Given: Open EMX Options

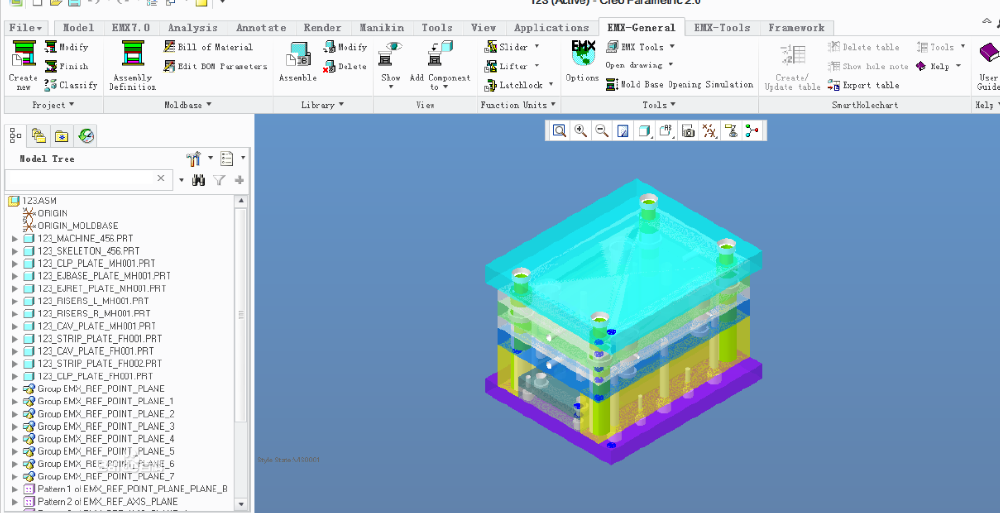Looking at the screenshot, I should coord(582,61).
